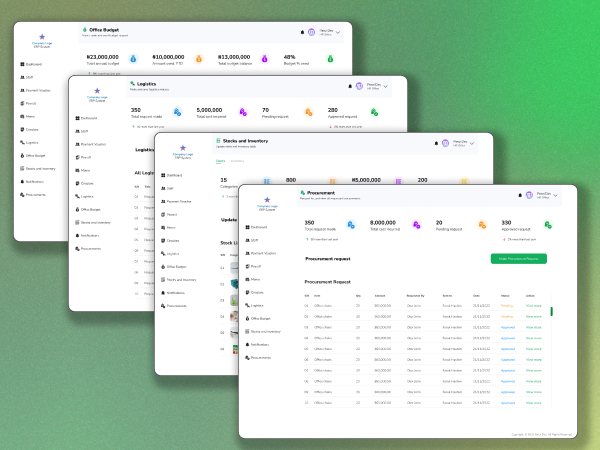The width and height of the screenshot is (600, 450).
Task: Click the orange Pending request icon in Procurement
Action: coord(482,225)
